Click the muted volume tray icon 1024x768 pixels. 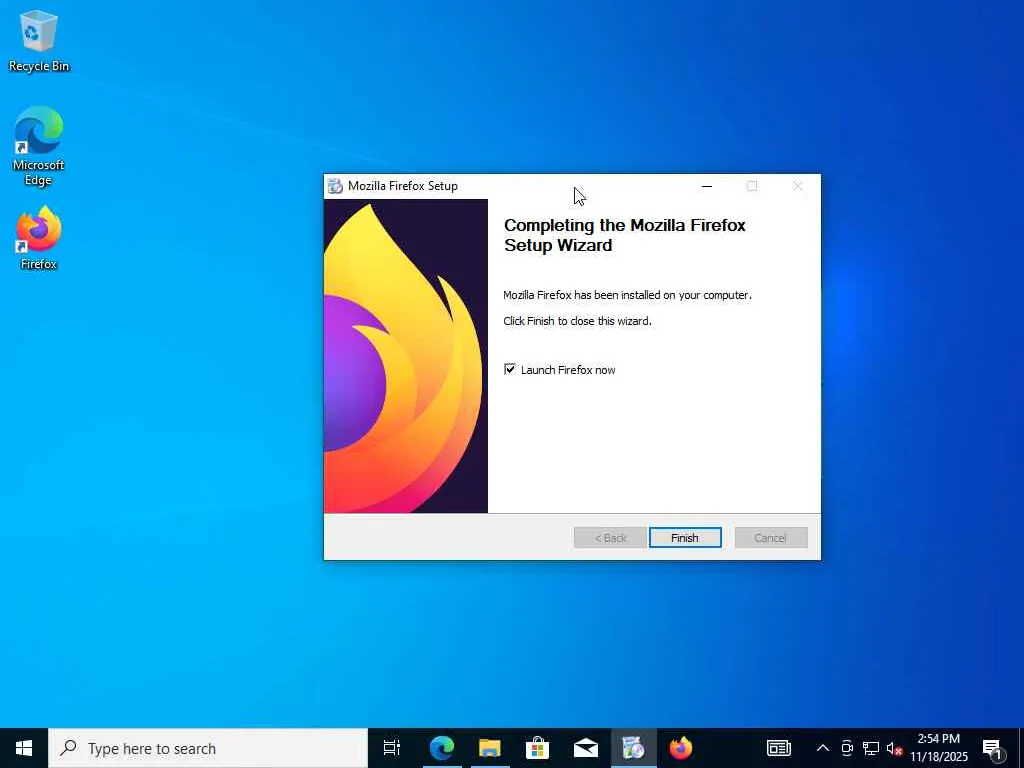[x=894, y=748]
